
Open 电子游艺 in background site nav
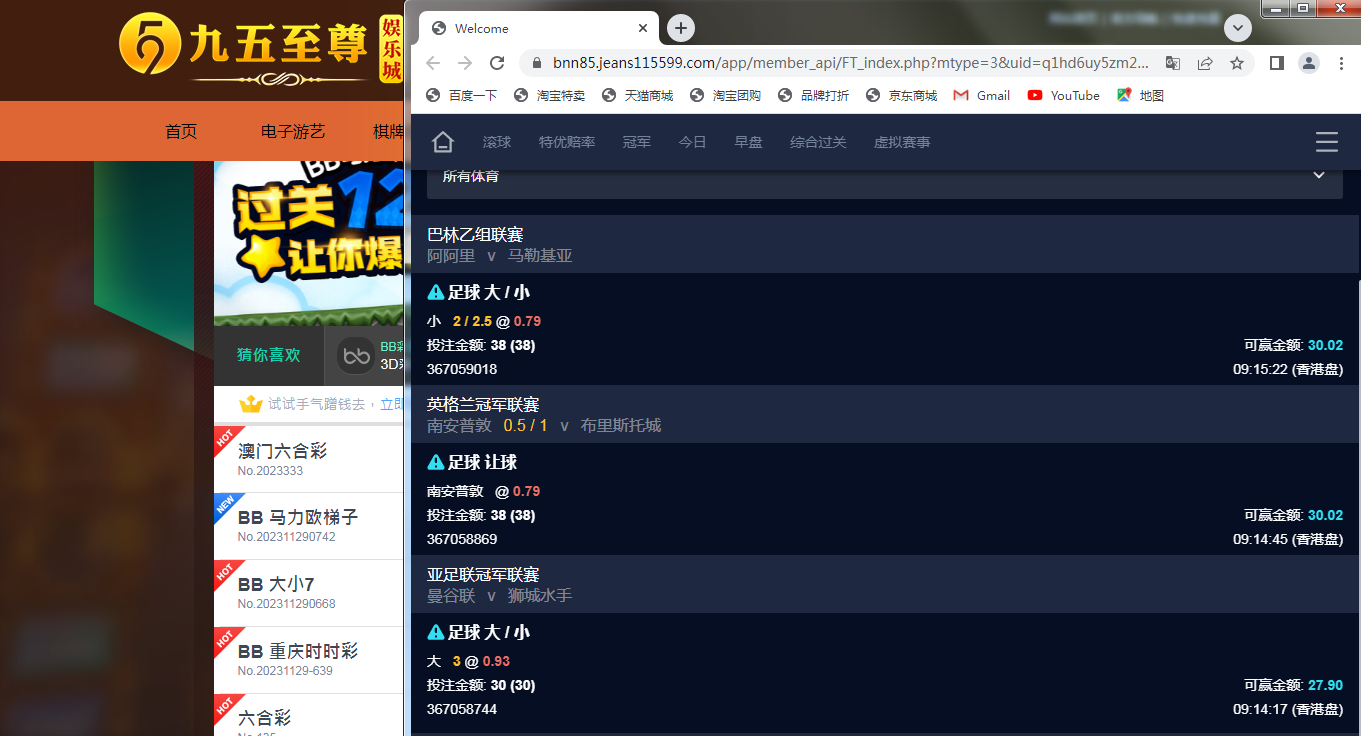pyautogui.click(x=293, y=131)
